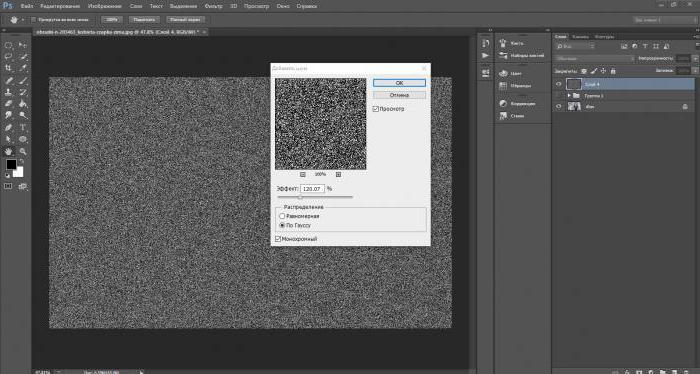Select the Smudge tool
The height and width of the screenshot is (374, 700).
pyautogui.click(x=8, y=115)
